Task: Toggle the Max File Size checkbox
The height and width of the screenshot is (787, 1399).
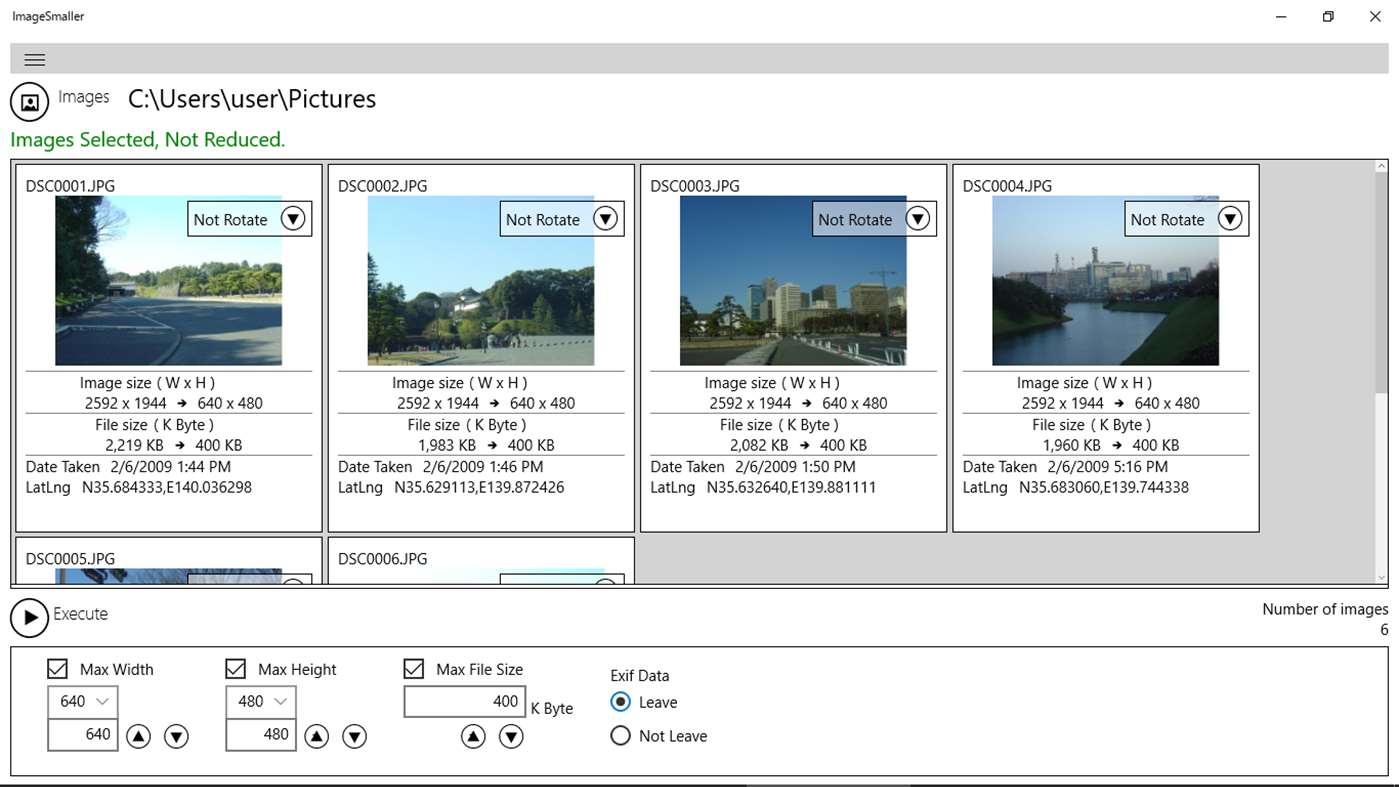Action: 414,669
